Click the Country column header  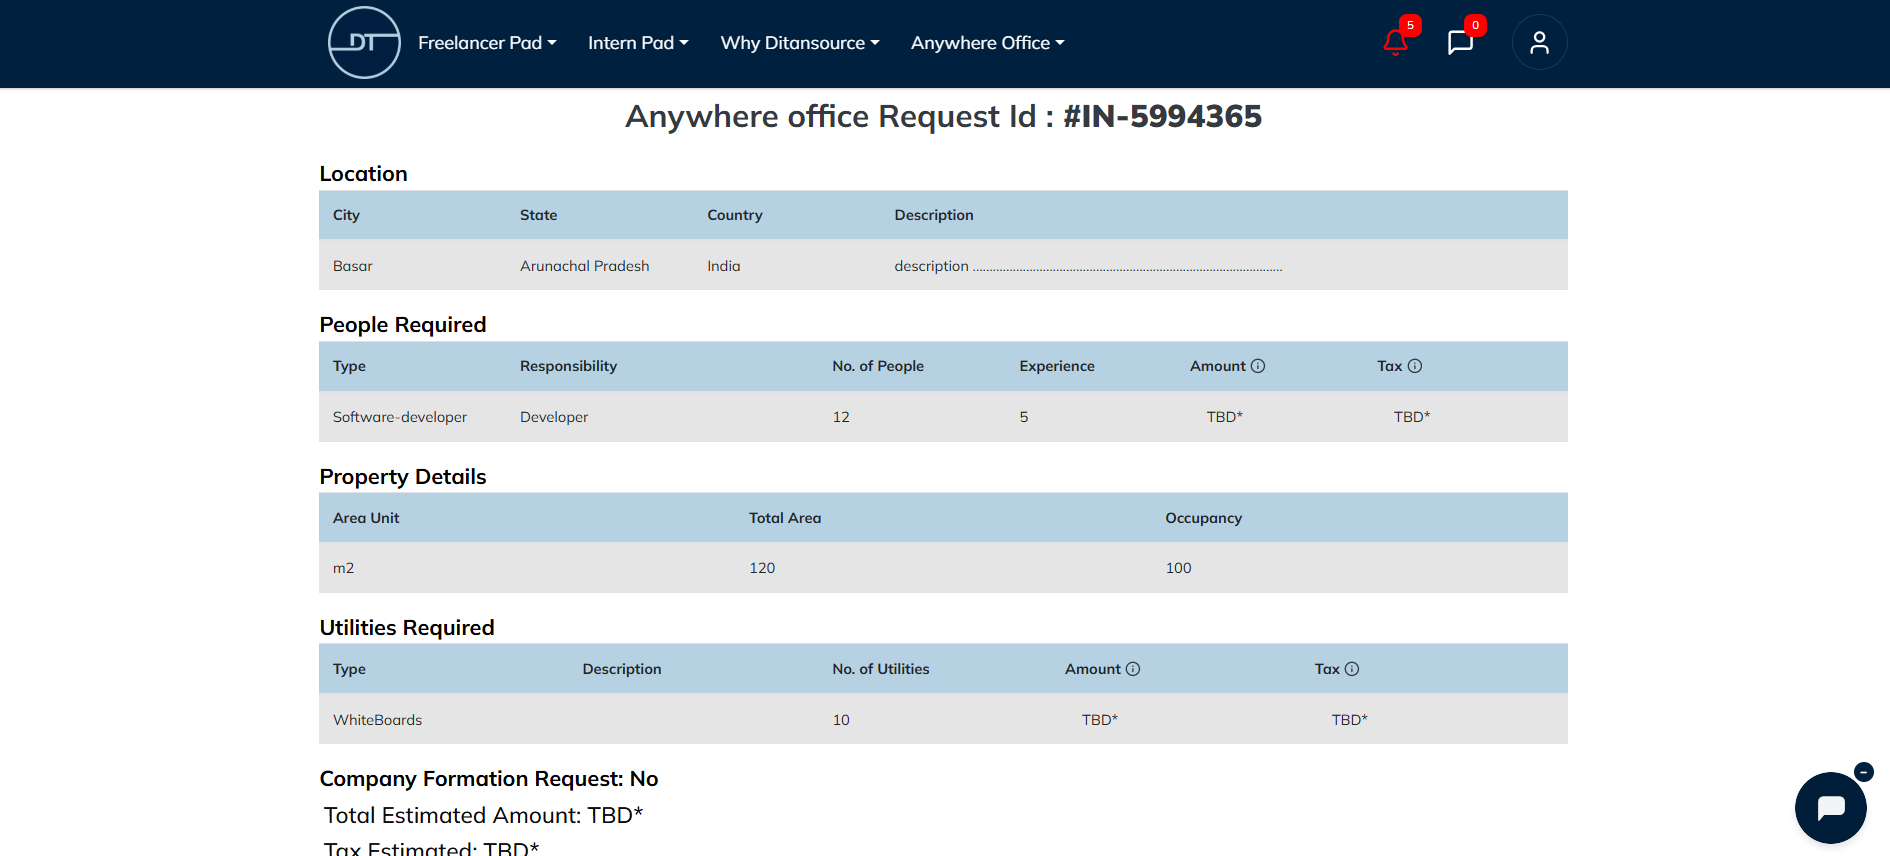[x=735, y=215]
